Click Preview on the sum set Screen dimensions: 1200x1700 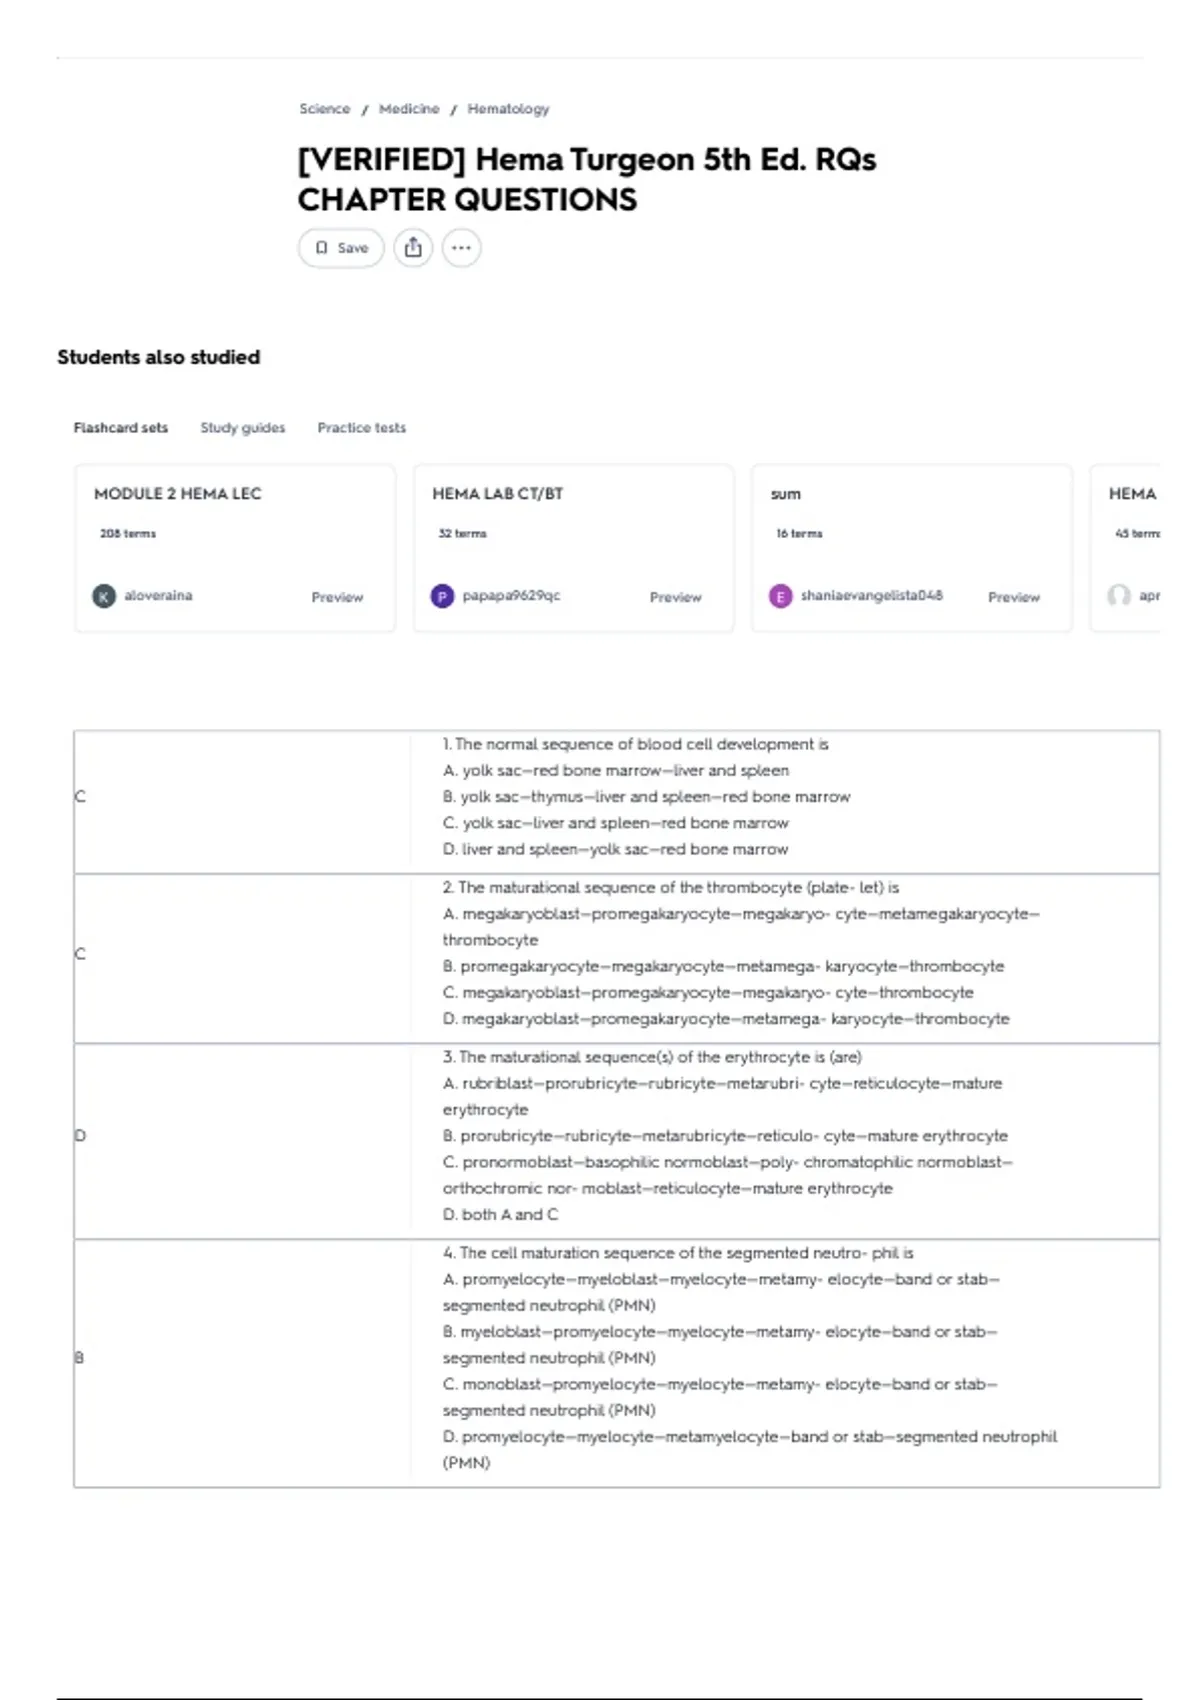point(1014,597)
